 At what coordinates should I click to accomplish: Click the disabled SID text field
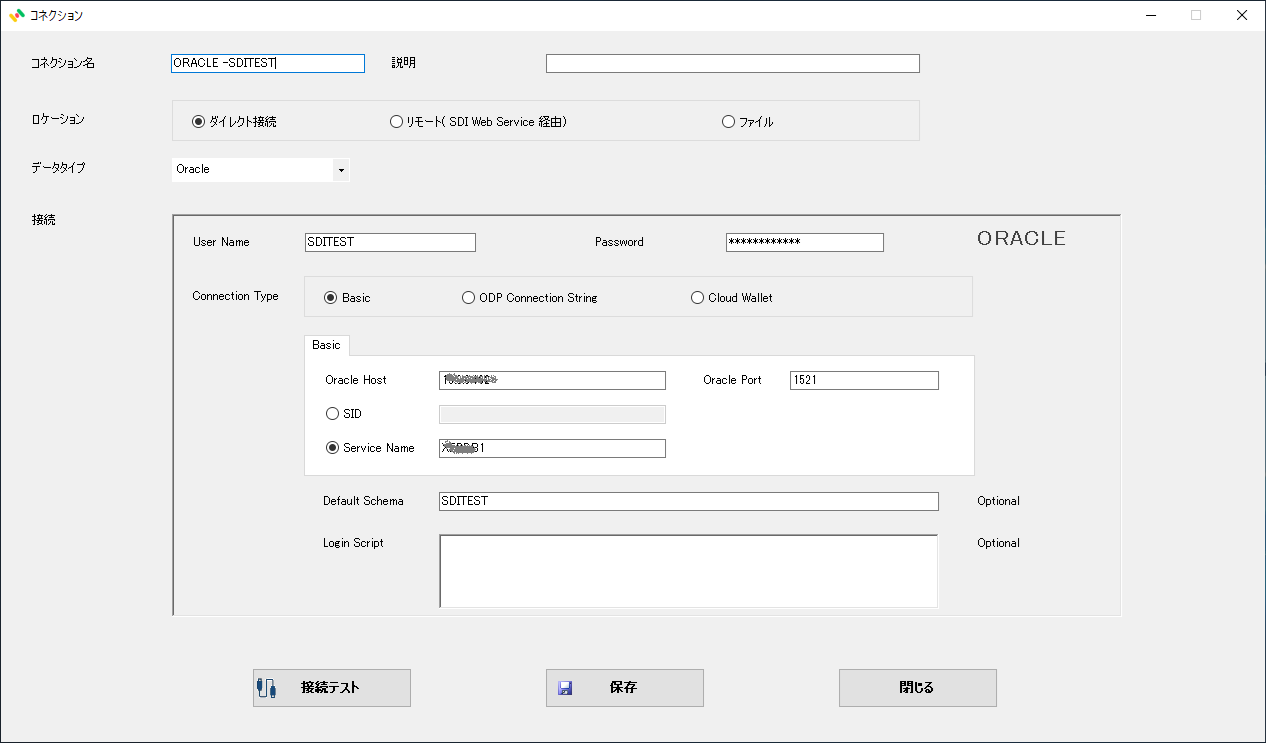552,414
